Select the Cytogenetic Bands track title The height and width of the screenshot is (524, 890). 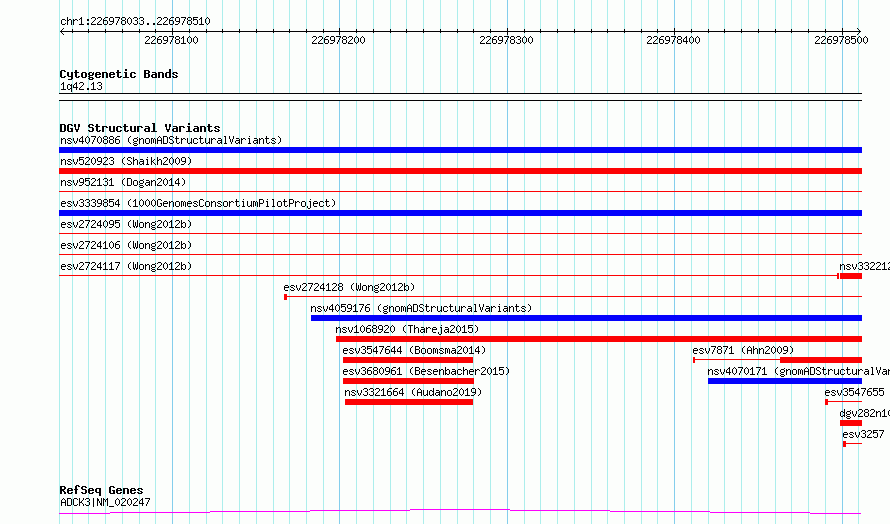tap(119, 74)
